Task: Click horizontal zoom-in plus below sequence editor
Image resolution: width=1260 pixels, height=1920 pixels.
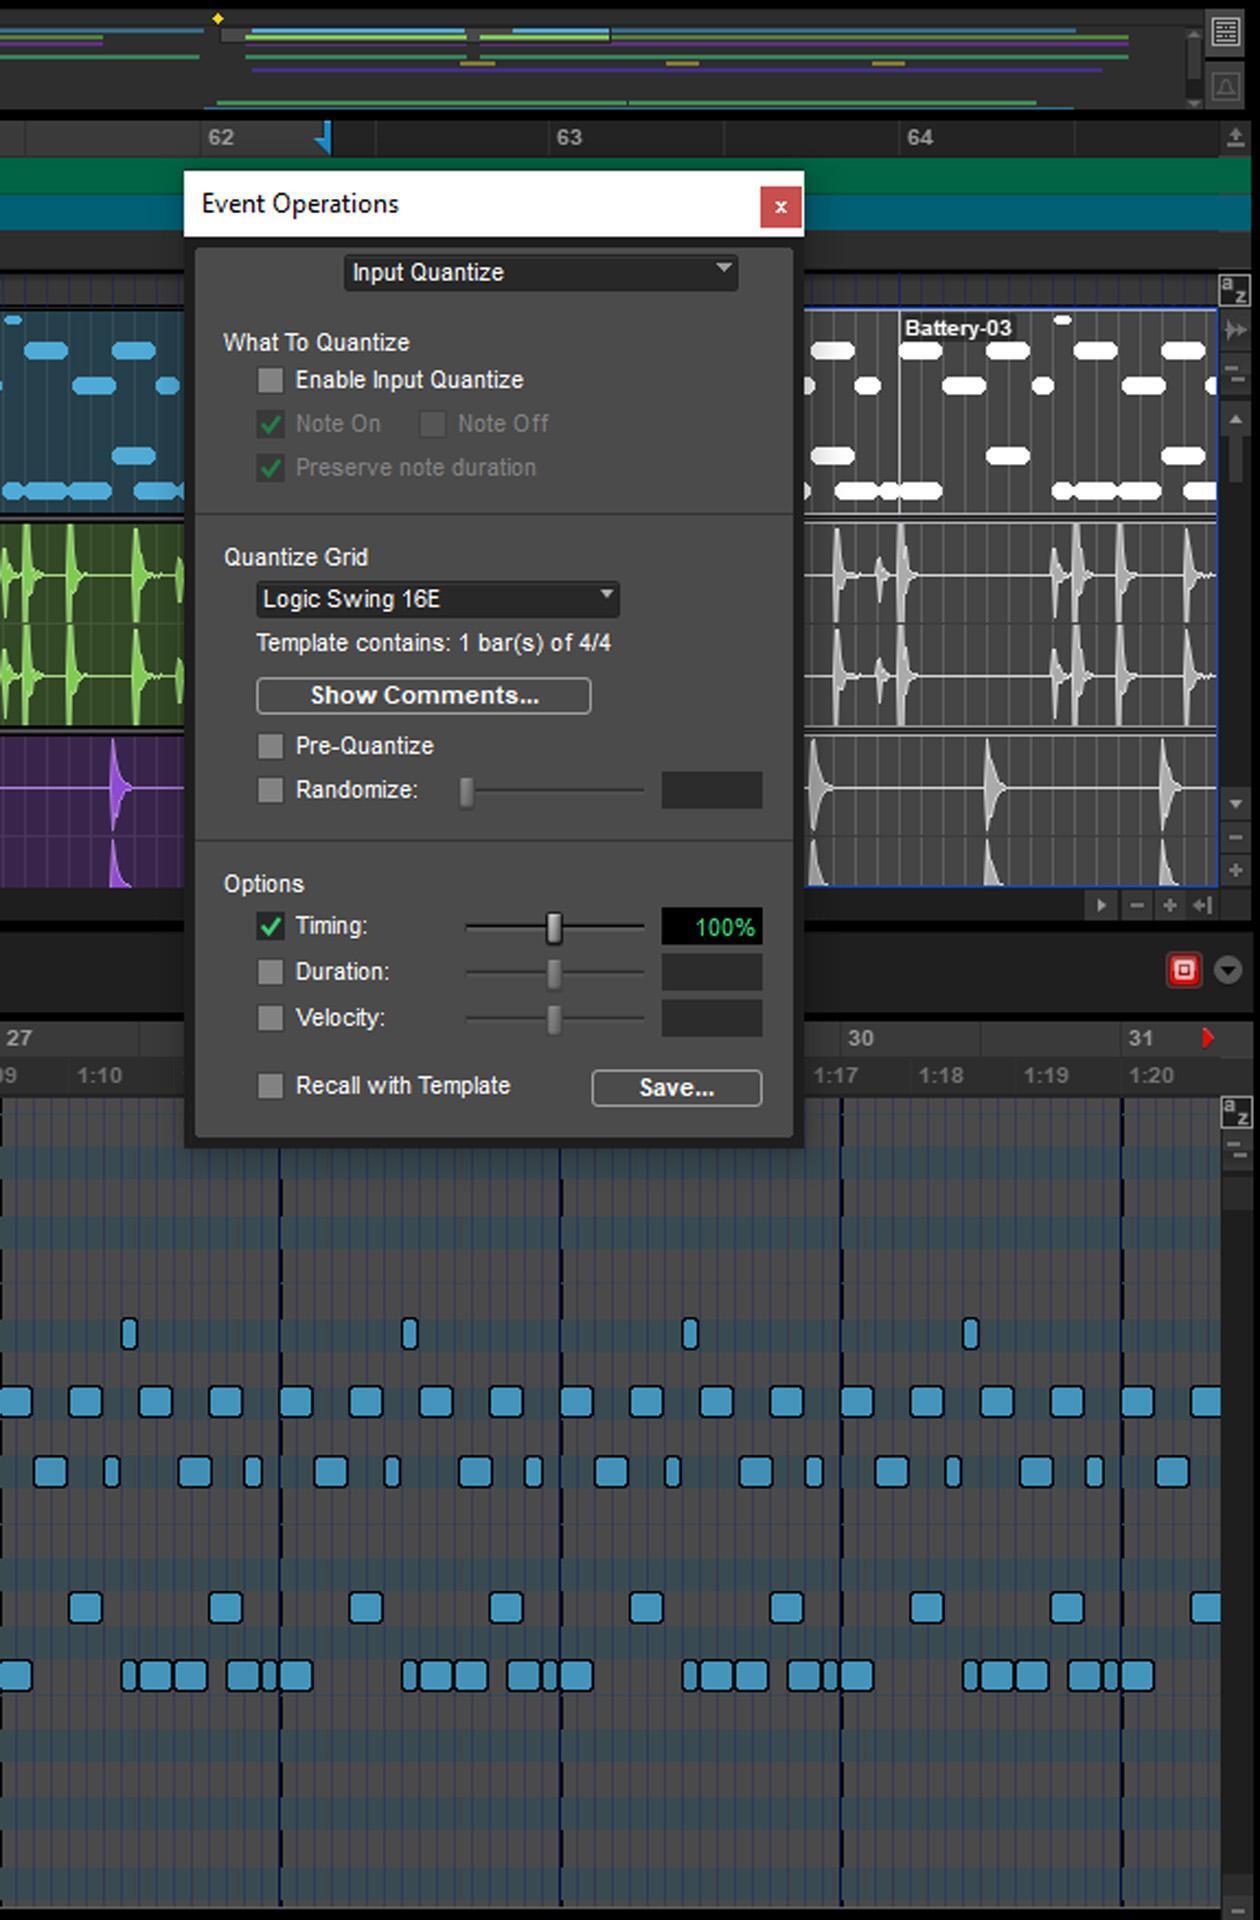Action: click(x=1169, y=906)
